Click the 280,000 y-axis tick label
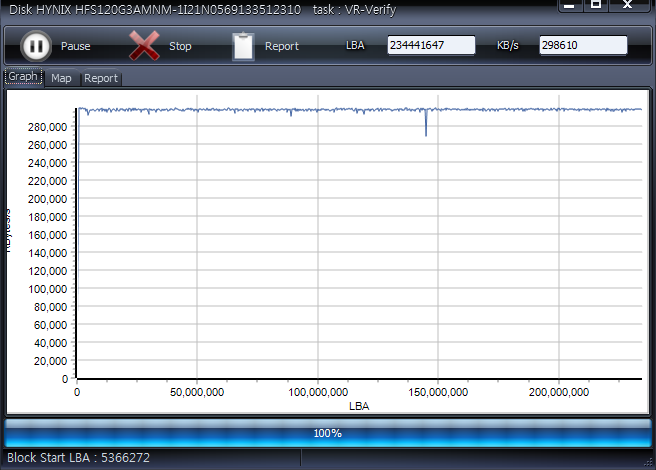This screenshot has height=470, width=656. point(49,127)
